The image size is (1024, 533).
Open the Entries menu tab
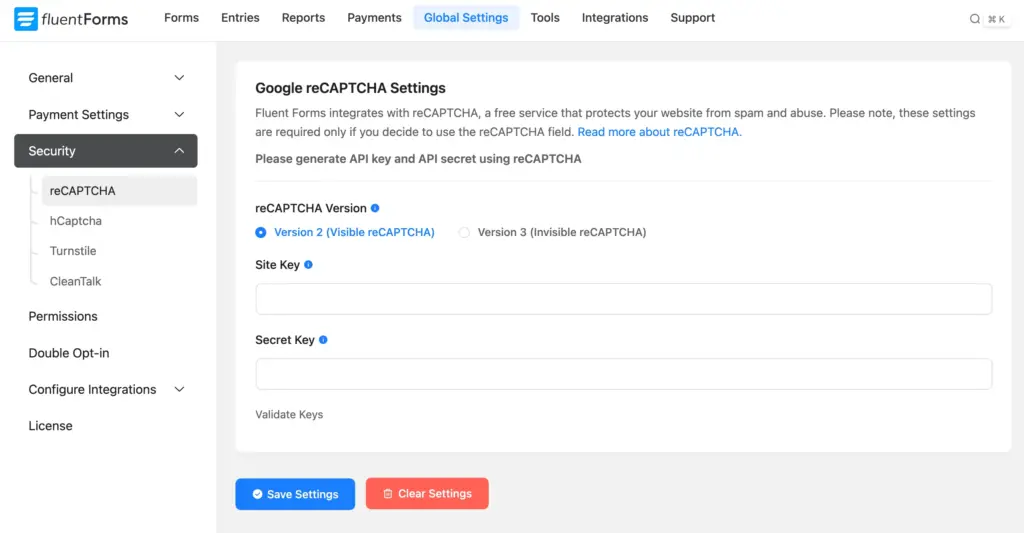[x=240, y=18]
